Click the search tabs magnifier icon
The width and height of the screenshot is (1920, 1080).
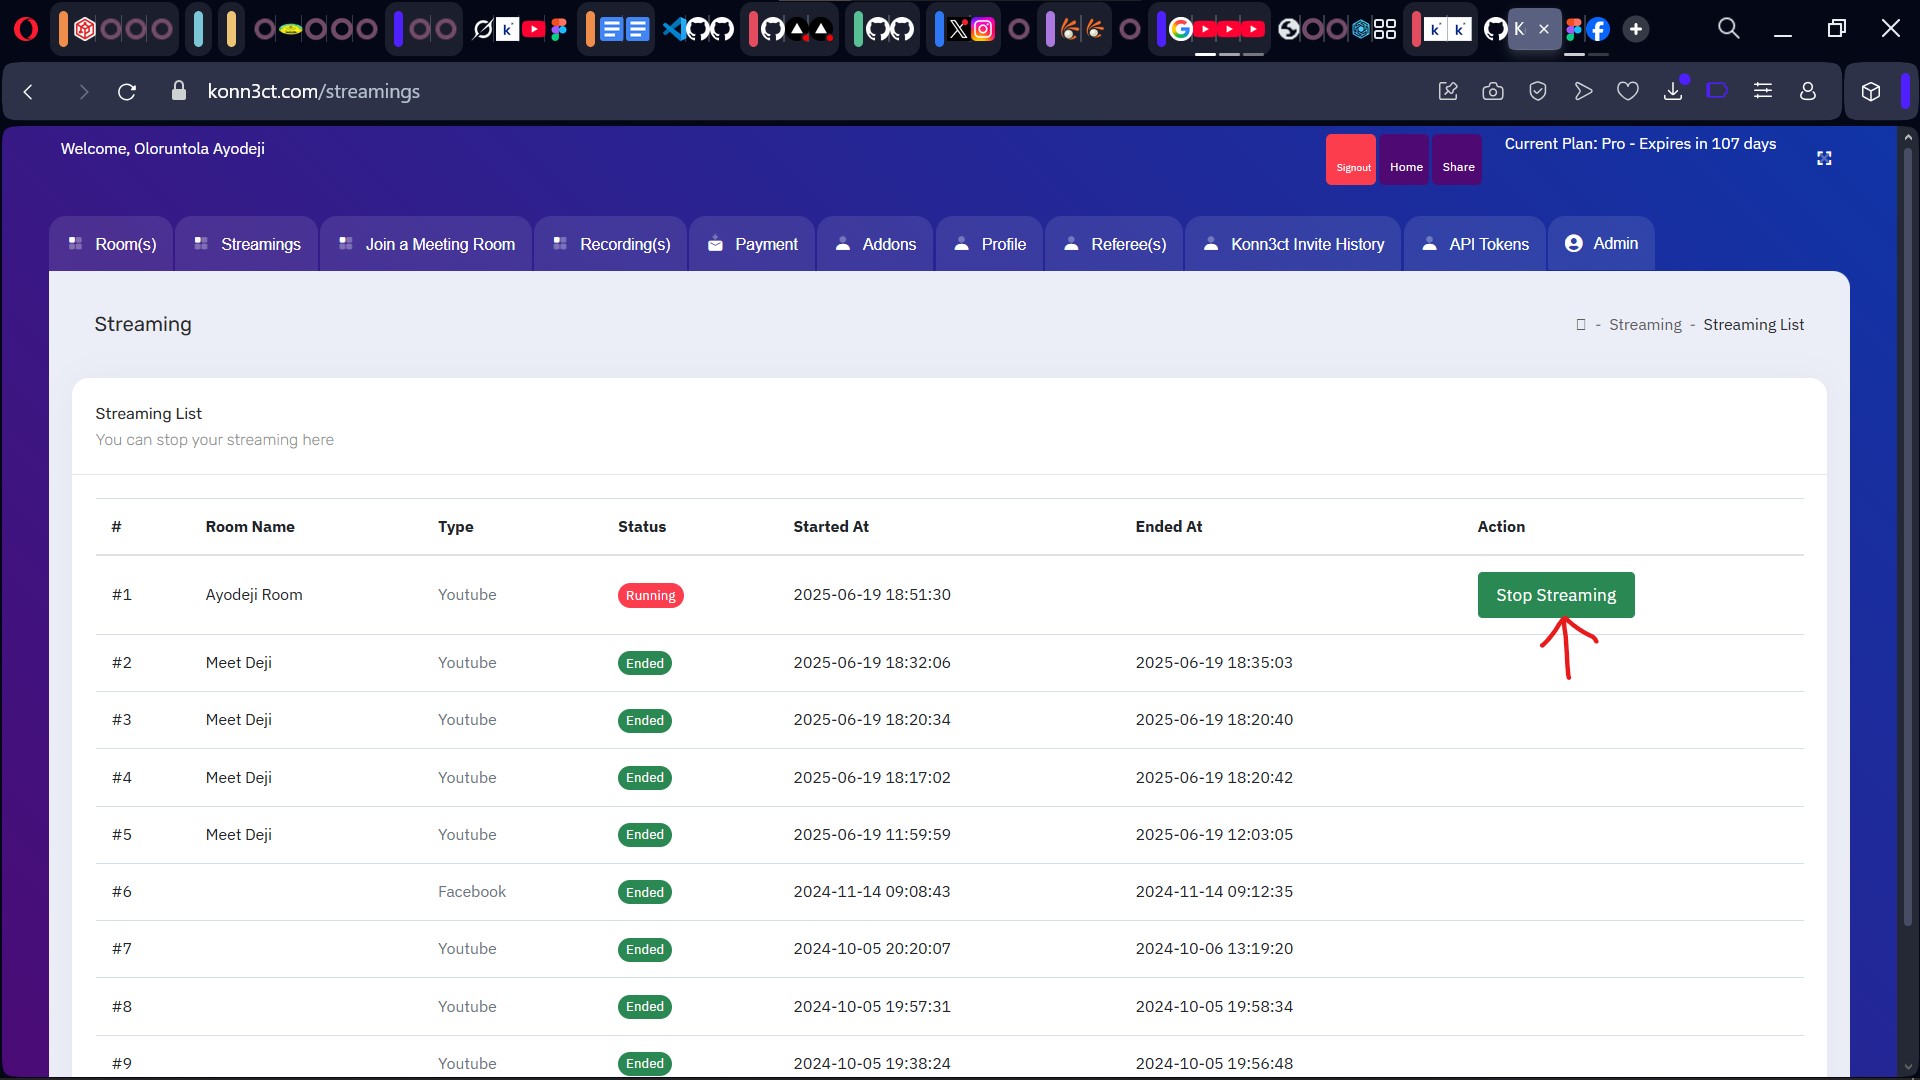pyautogui.click(x=1729, y=29)
